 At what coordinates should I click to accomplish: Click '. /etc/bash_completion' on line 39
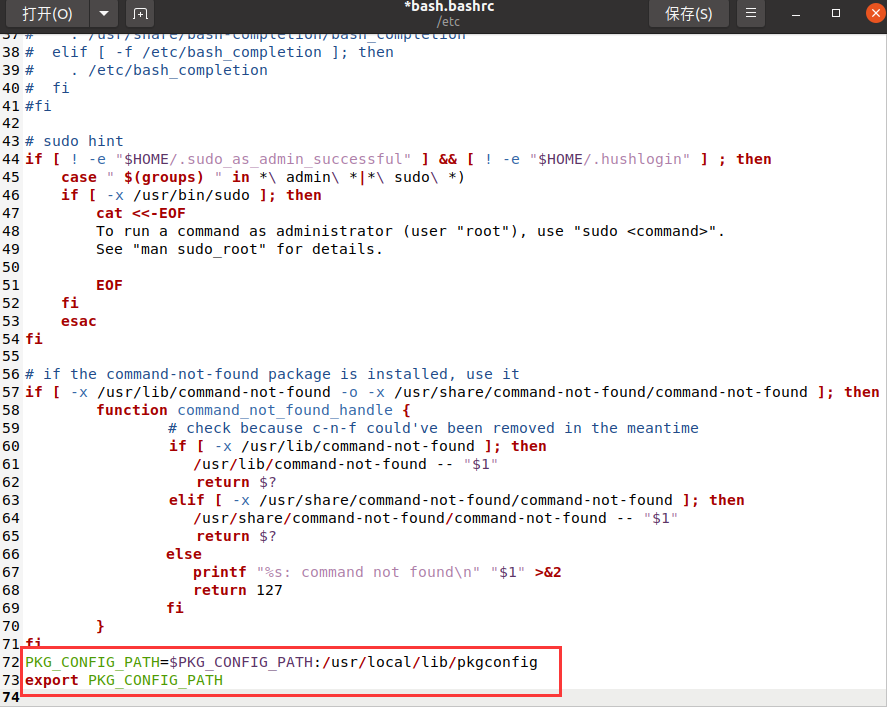tap(169, 70)
